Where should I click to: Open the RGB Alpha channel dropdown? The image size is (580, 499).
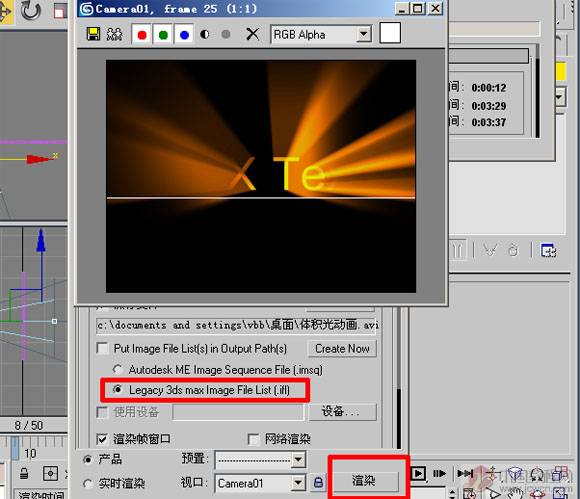[364, 34]
